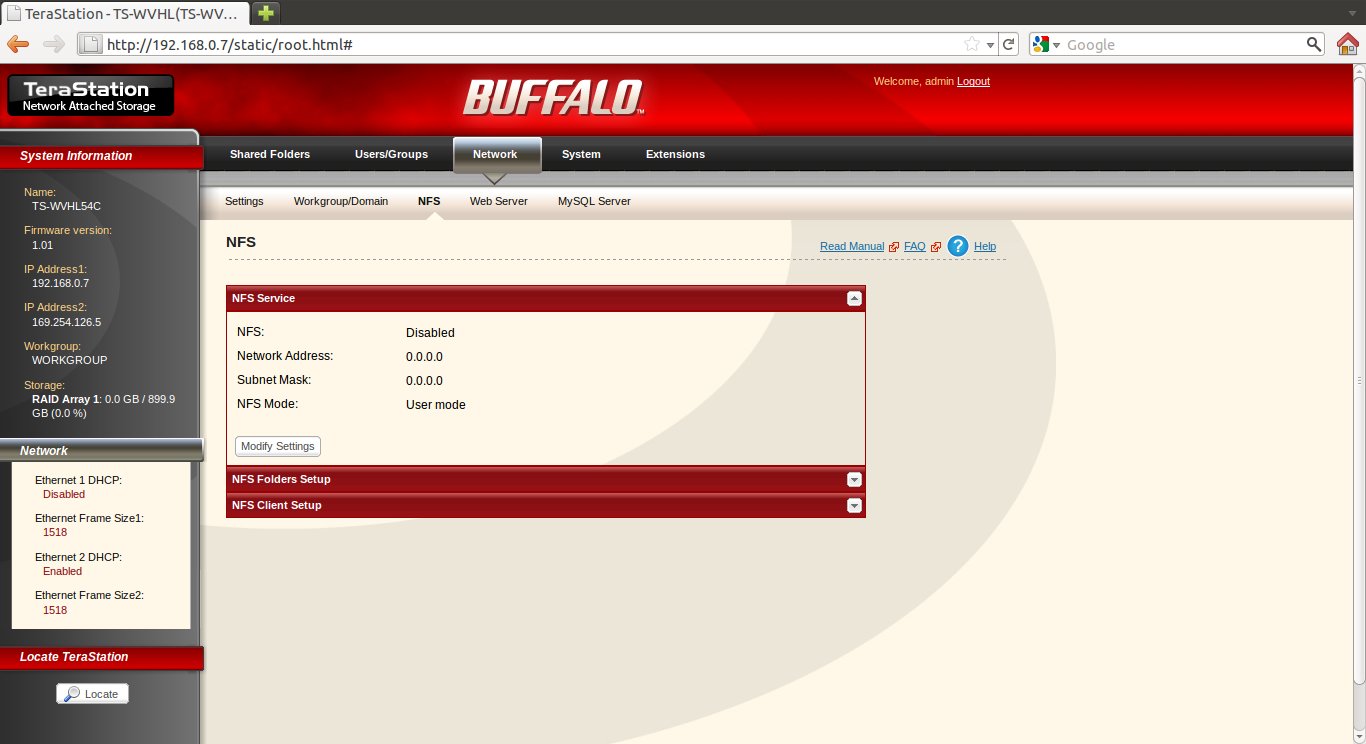1366x744 pixels.
Task: Click the device name TS-WVHL54C
Action: [x=67, y=206]
